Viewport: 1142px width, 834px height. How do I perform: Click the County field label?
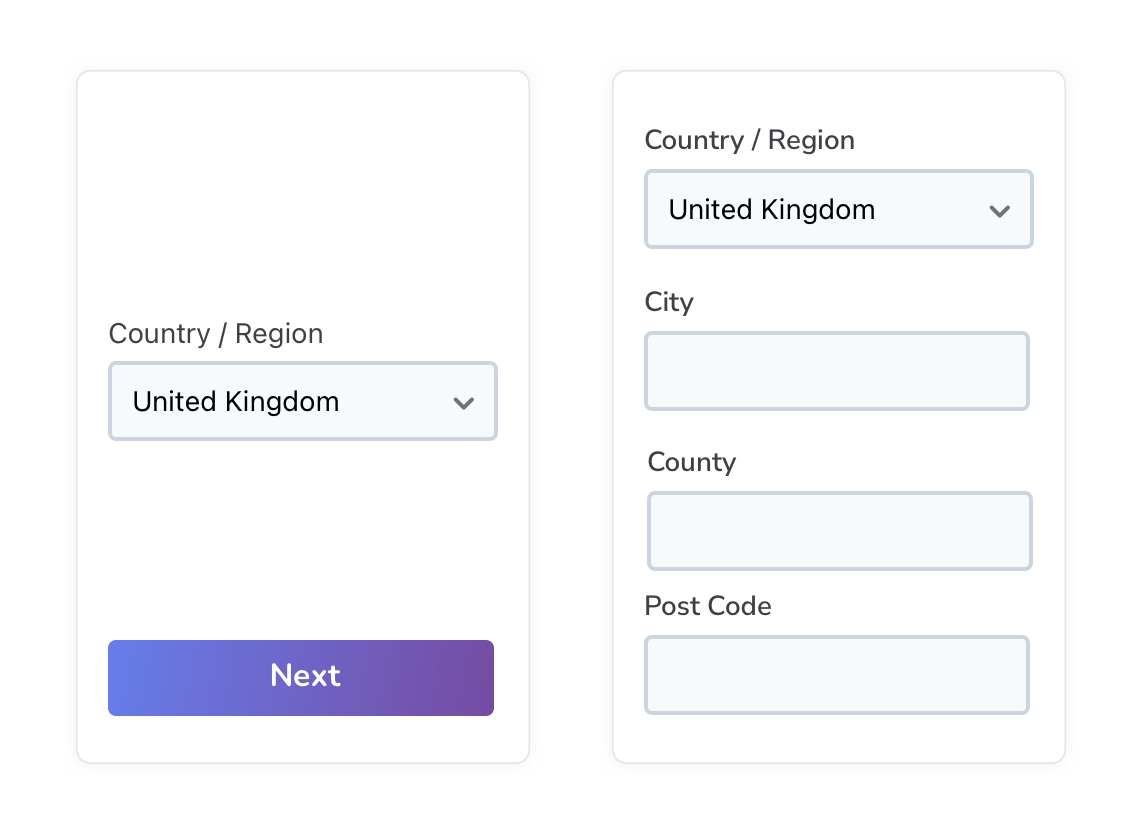click(x=691, y=462)
